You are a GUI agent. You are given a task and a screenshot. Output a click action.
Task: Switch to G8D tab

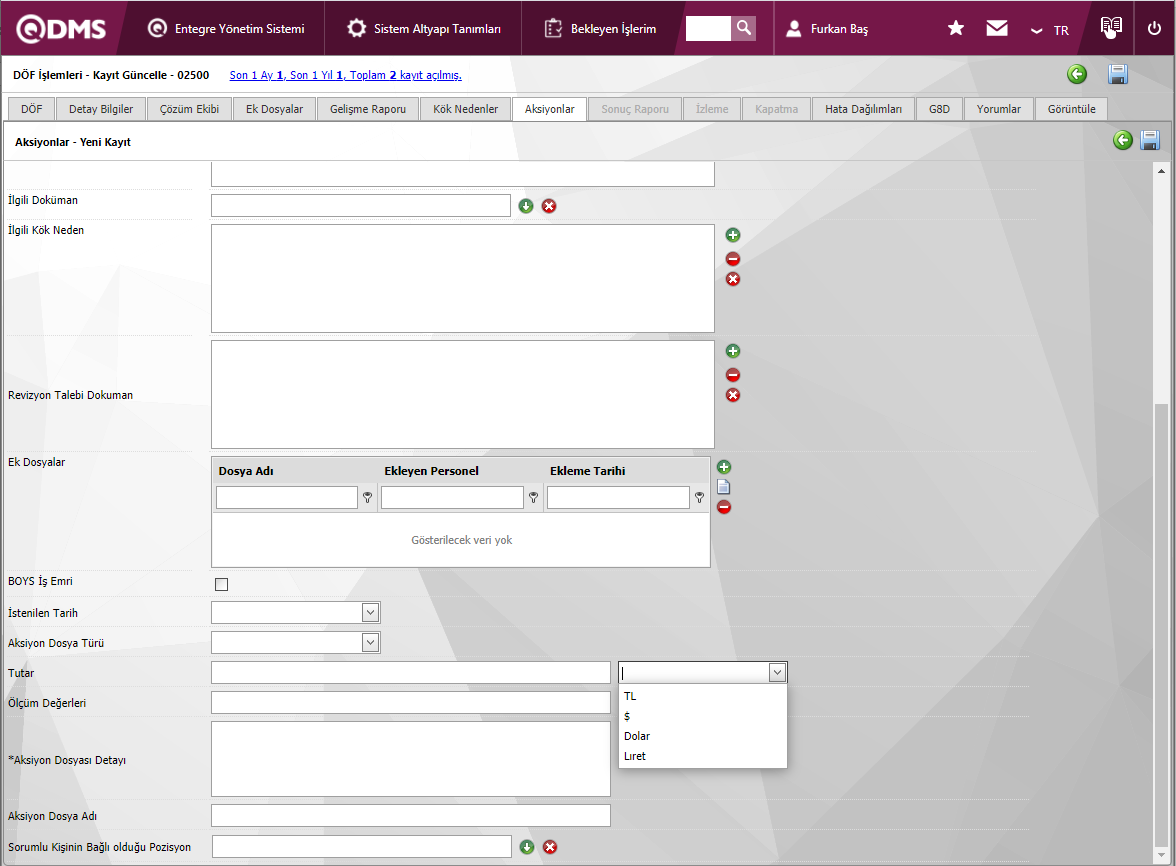pyautogui.click(x=939, y=109)
